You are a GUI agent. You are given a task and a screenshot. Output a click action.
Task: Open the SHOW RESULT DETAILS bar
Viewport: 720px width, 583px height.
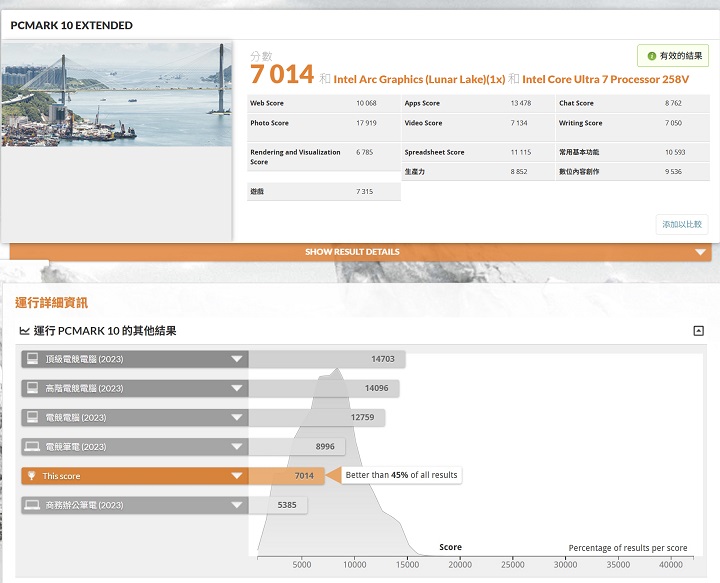[x=360, y=252]
